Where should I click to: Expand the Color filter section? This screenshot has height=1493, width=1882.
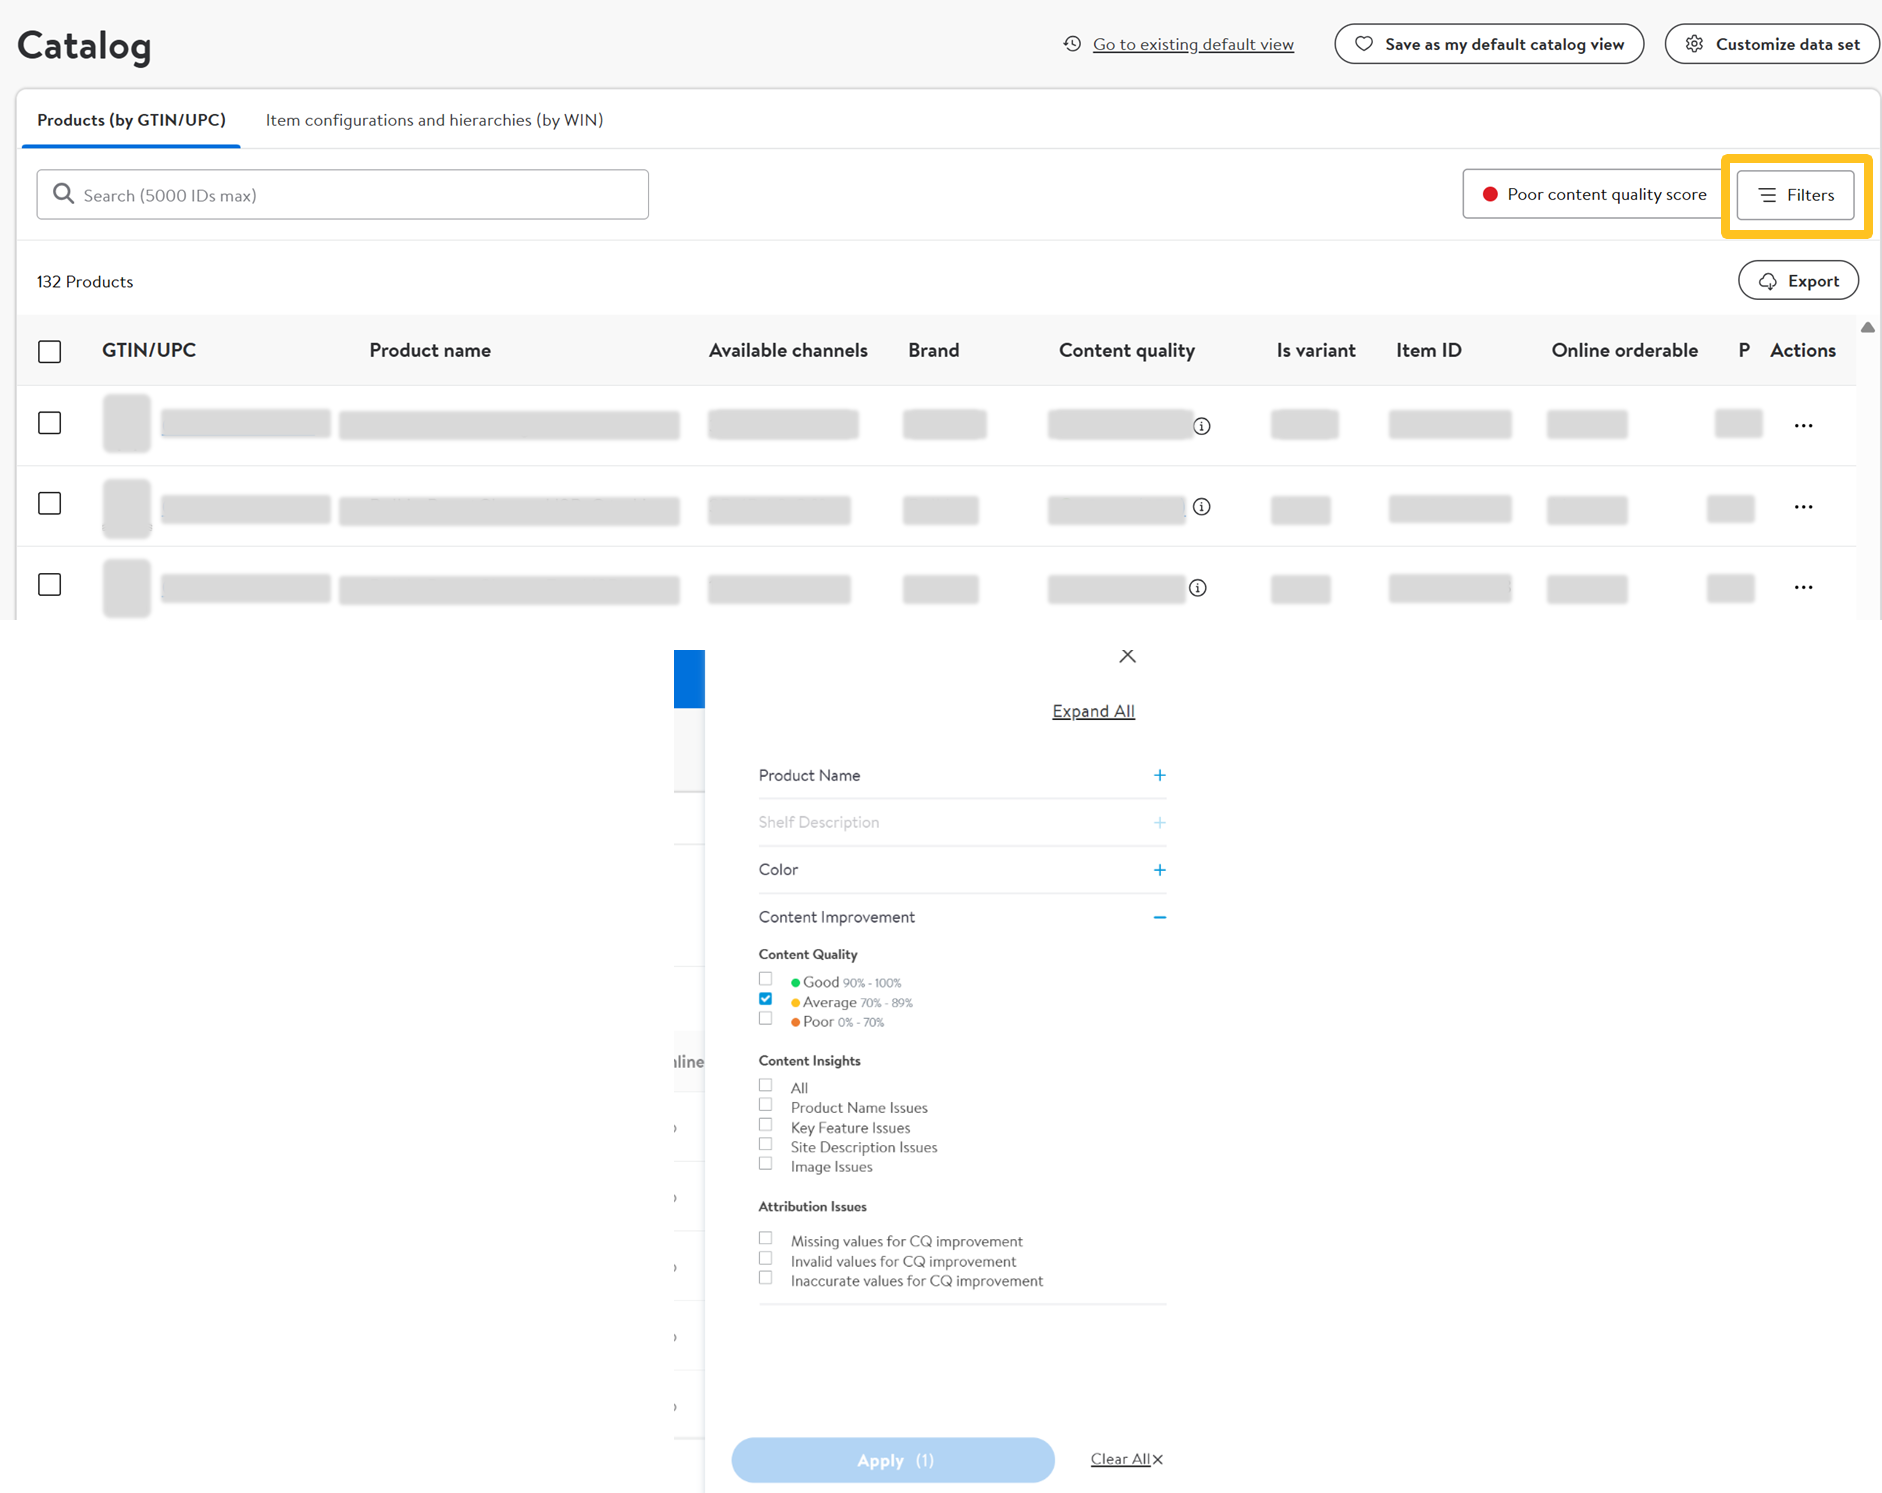click(x=1159, y=870)
